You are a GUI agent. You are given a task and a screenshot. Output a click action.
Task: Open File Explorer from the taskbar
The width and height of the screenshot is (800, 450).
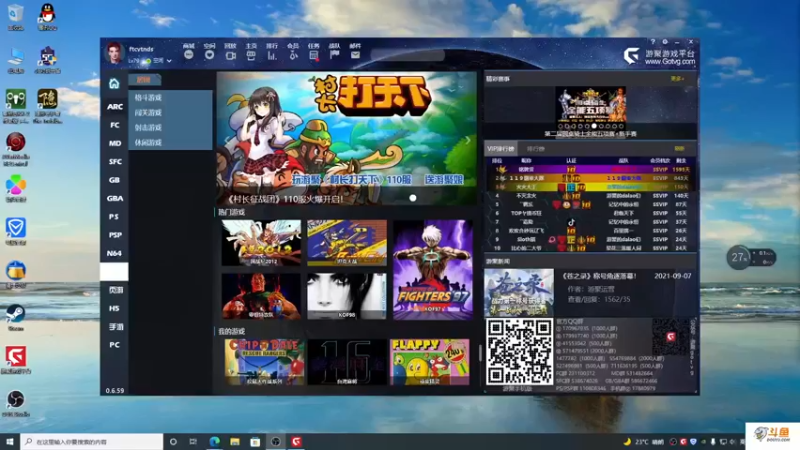tap(235, 441)
